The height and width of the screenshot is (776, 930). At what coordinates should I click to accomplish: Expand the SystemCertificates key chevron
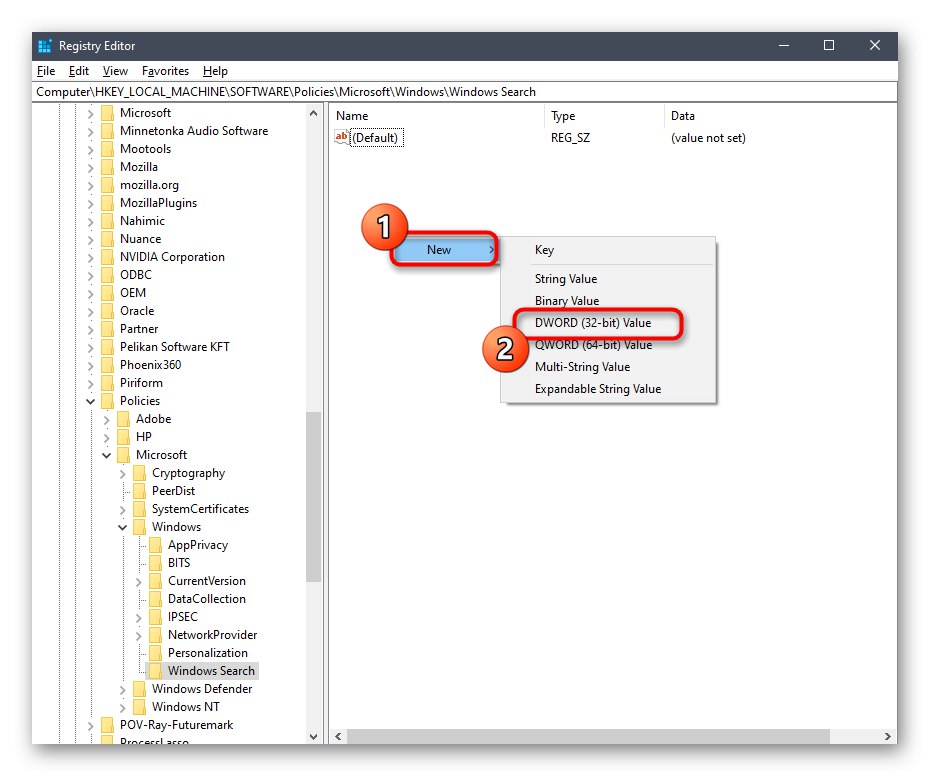coord(122,510)
